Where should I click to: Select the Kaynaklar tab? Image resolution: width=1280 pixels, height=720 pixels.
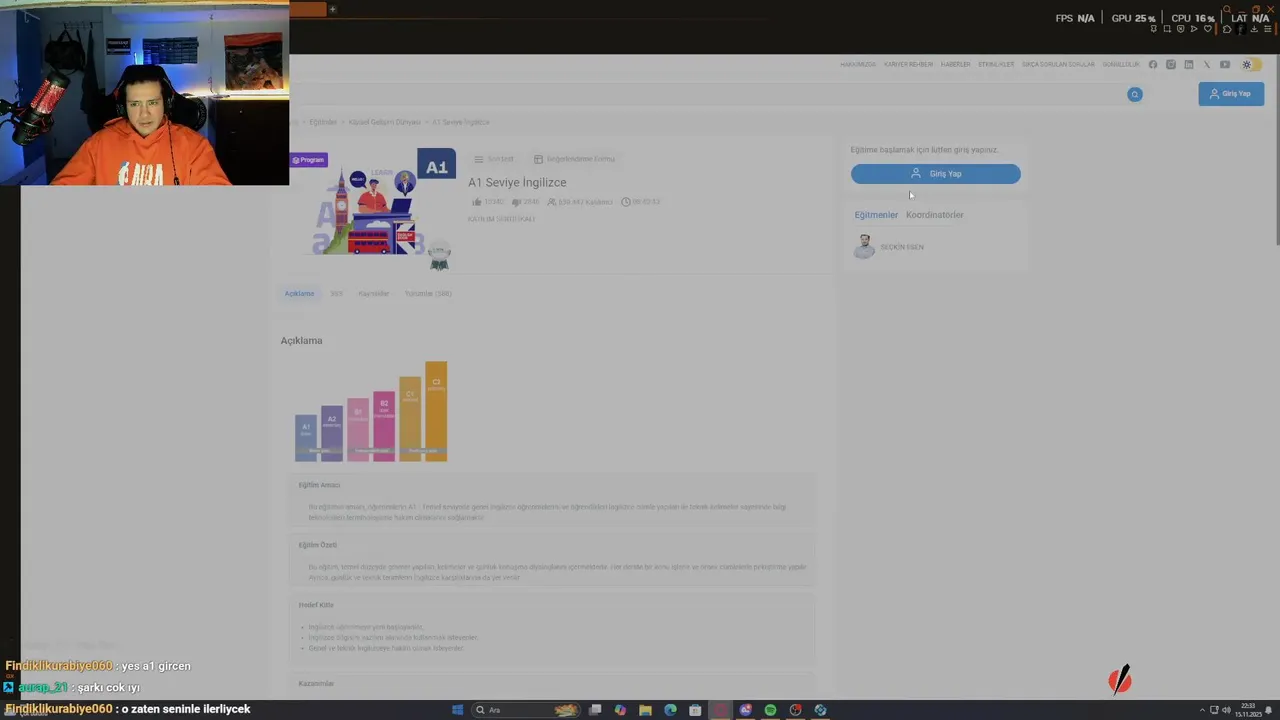[374, 294]
